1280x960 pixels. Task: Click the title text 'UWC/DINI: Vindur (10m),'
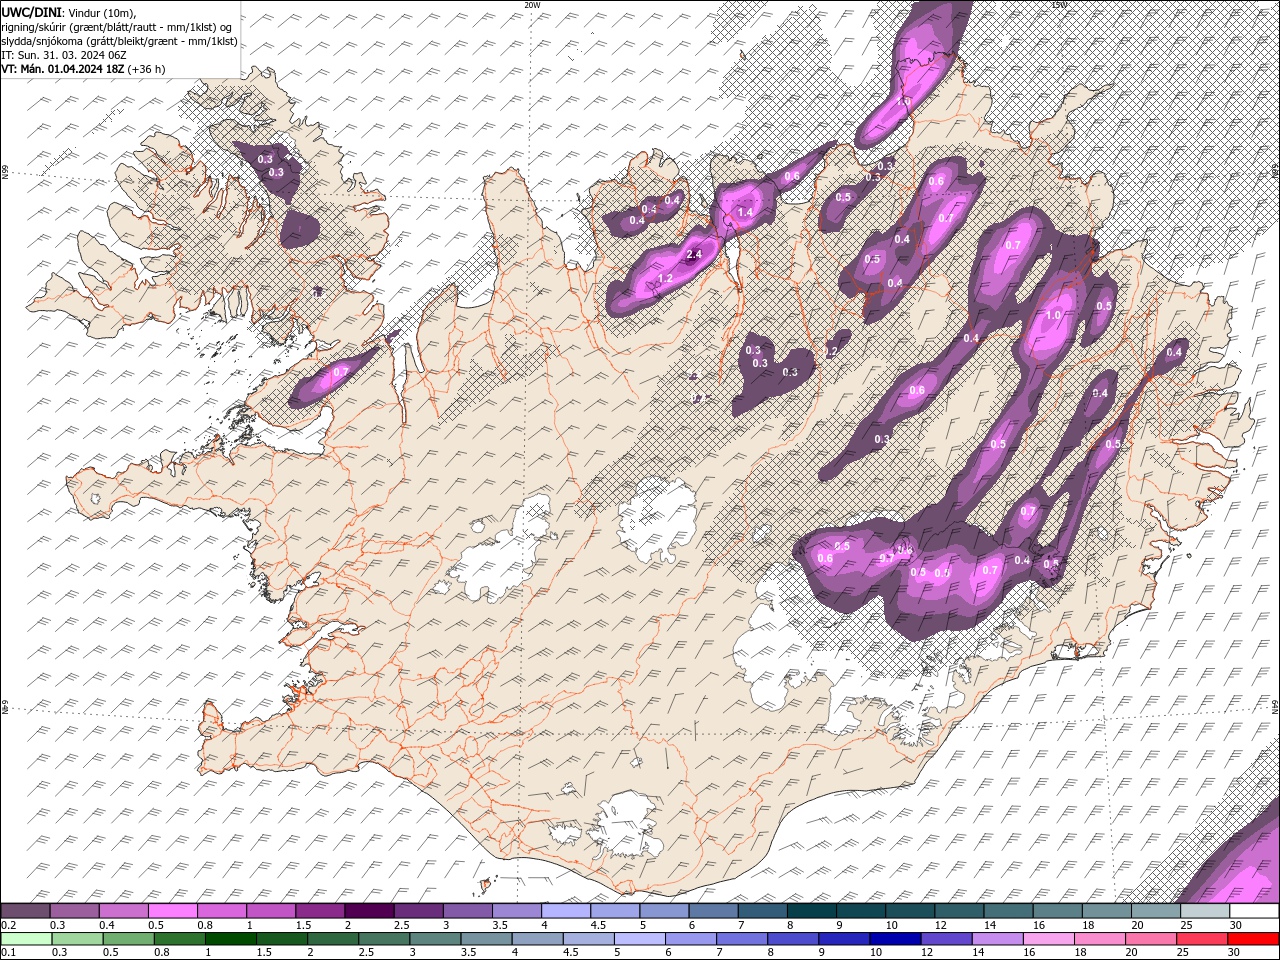point(67,12)
